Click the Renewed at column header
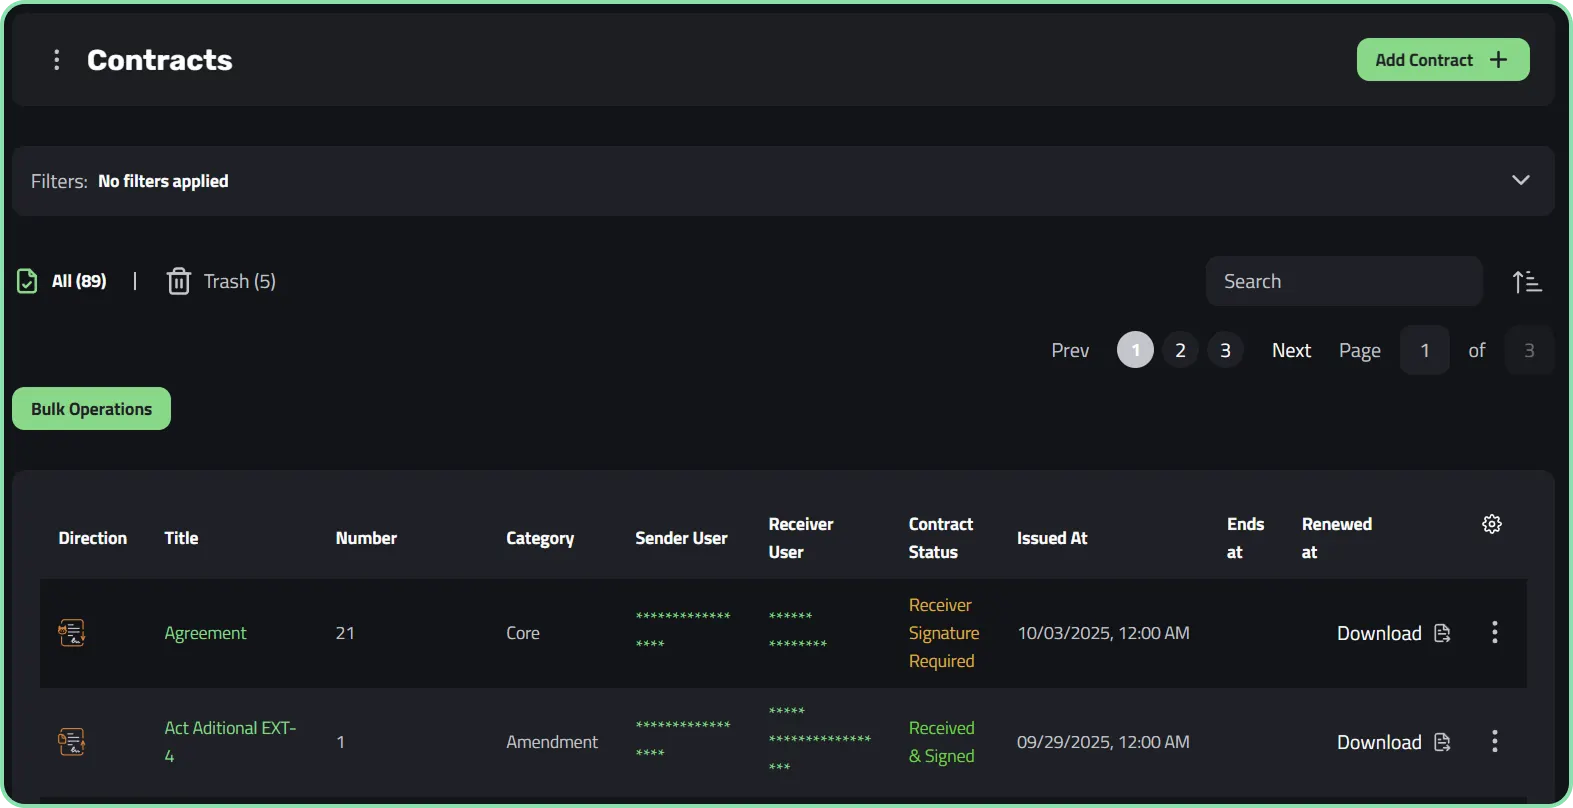The image size is (1573, 808). tap(1337, 538)
